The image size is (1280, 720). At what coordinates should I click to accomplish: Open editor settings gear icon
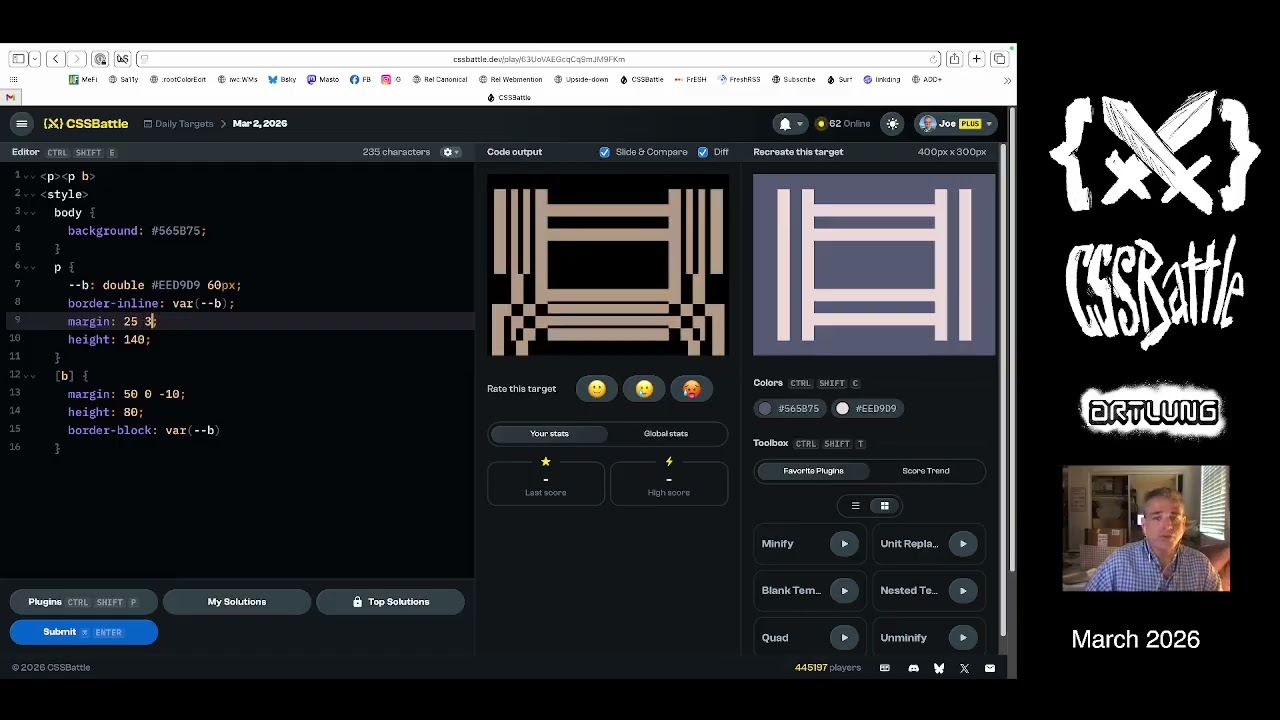[447, 152]
